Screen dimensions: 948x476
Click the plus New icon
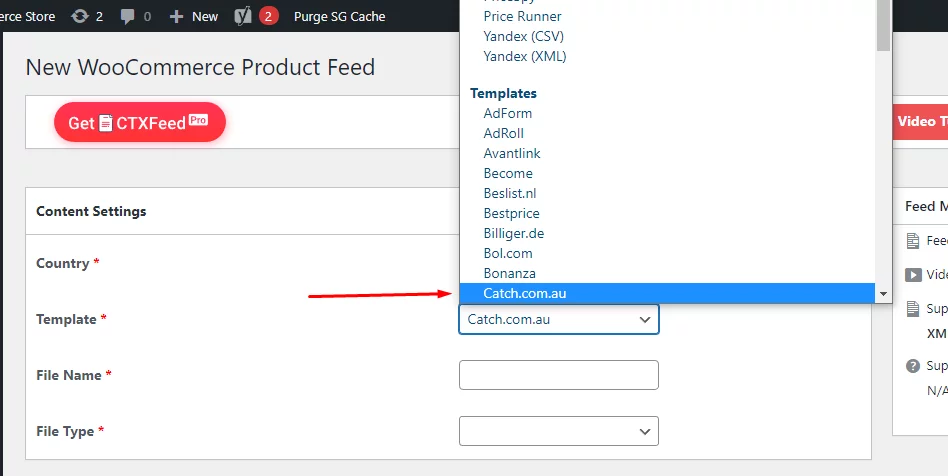click(176, 16)
